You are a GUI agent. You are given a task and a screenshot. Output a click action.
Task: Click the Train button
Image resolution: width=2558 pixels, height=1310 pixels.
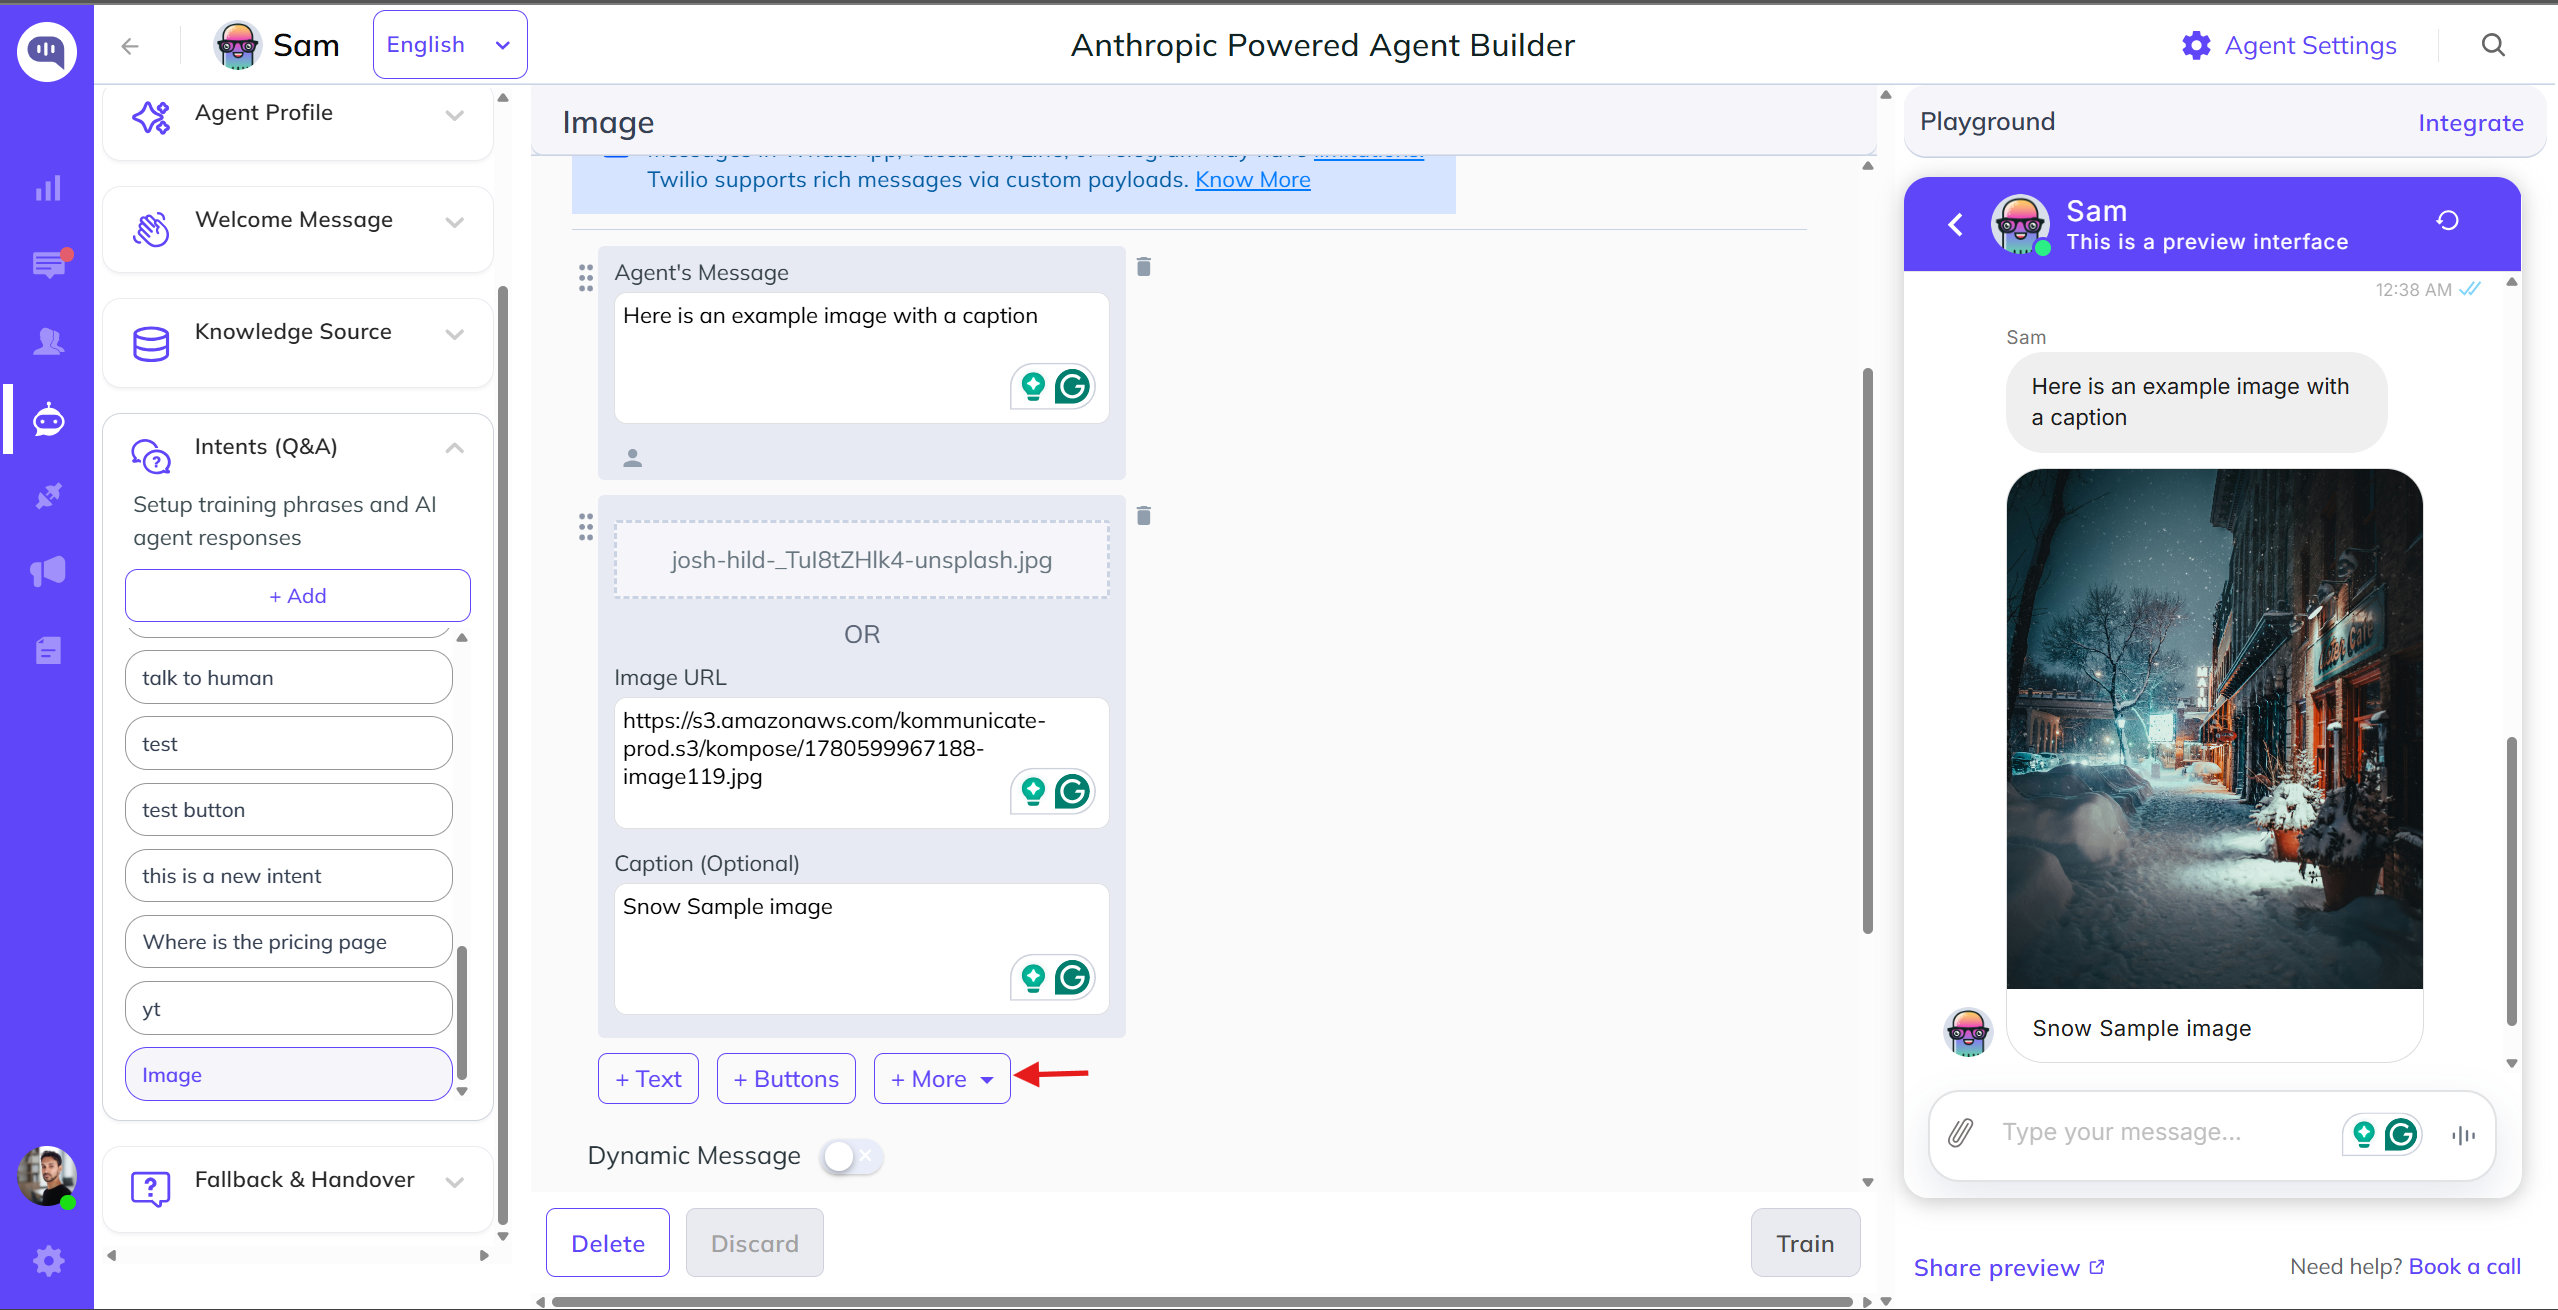pos(1805,1243)
